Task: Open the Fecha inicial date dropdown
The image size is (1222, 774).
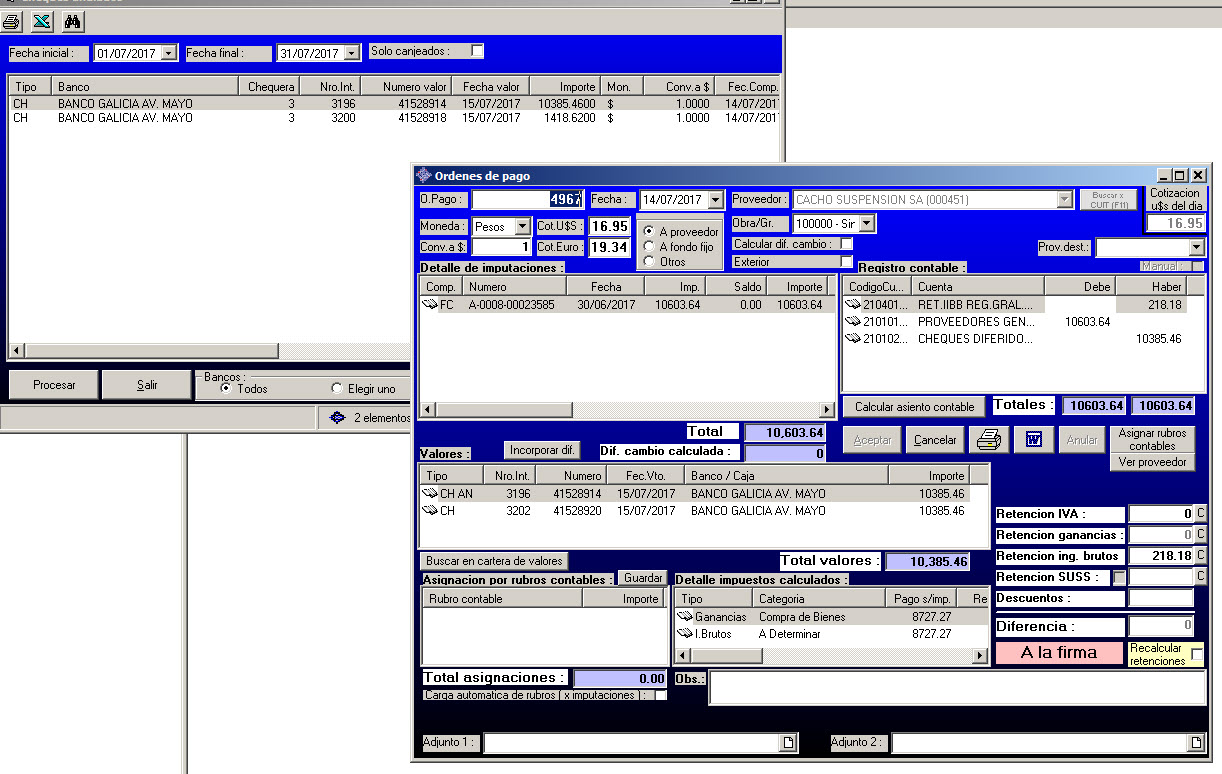Action: pos(168,53)
